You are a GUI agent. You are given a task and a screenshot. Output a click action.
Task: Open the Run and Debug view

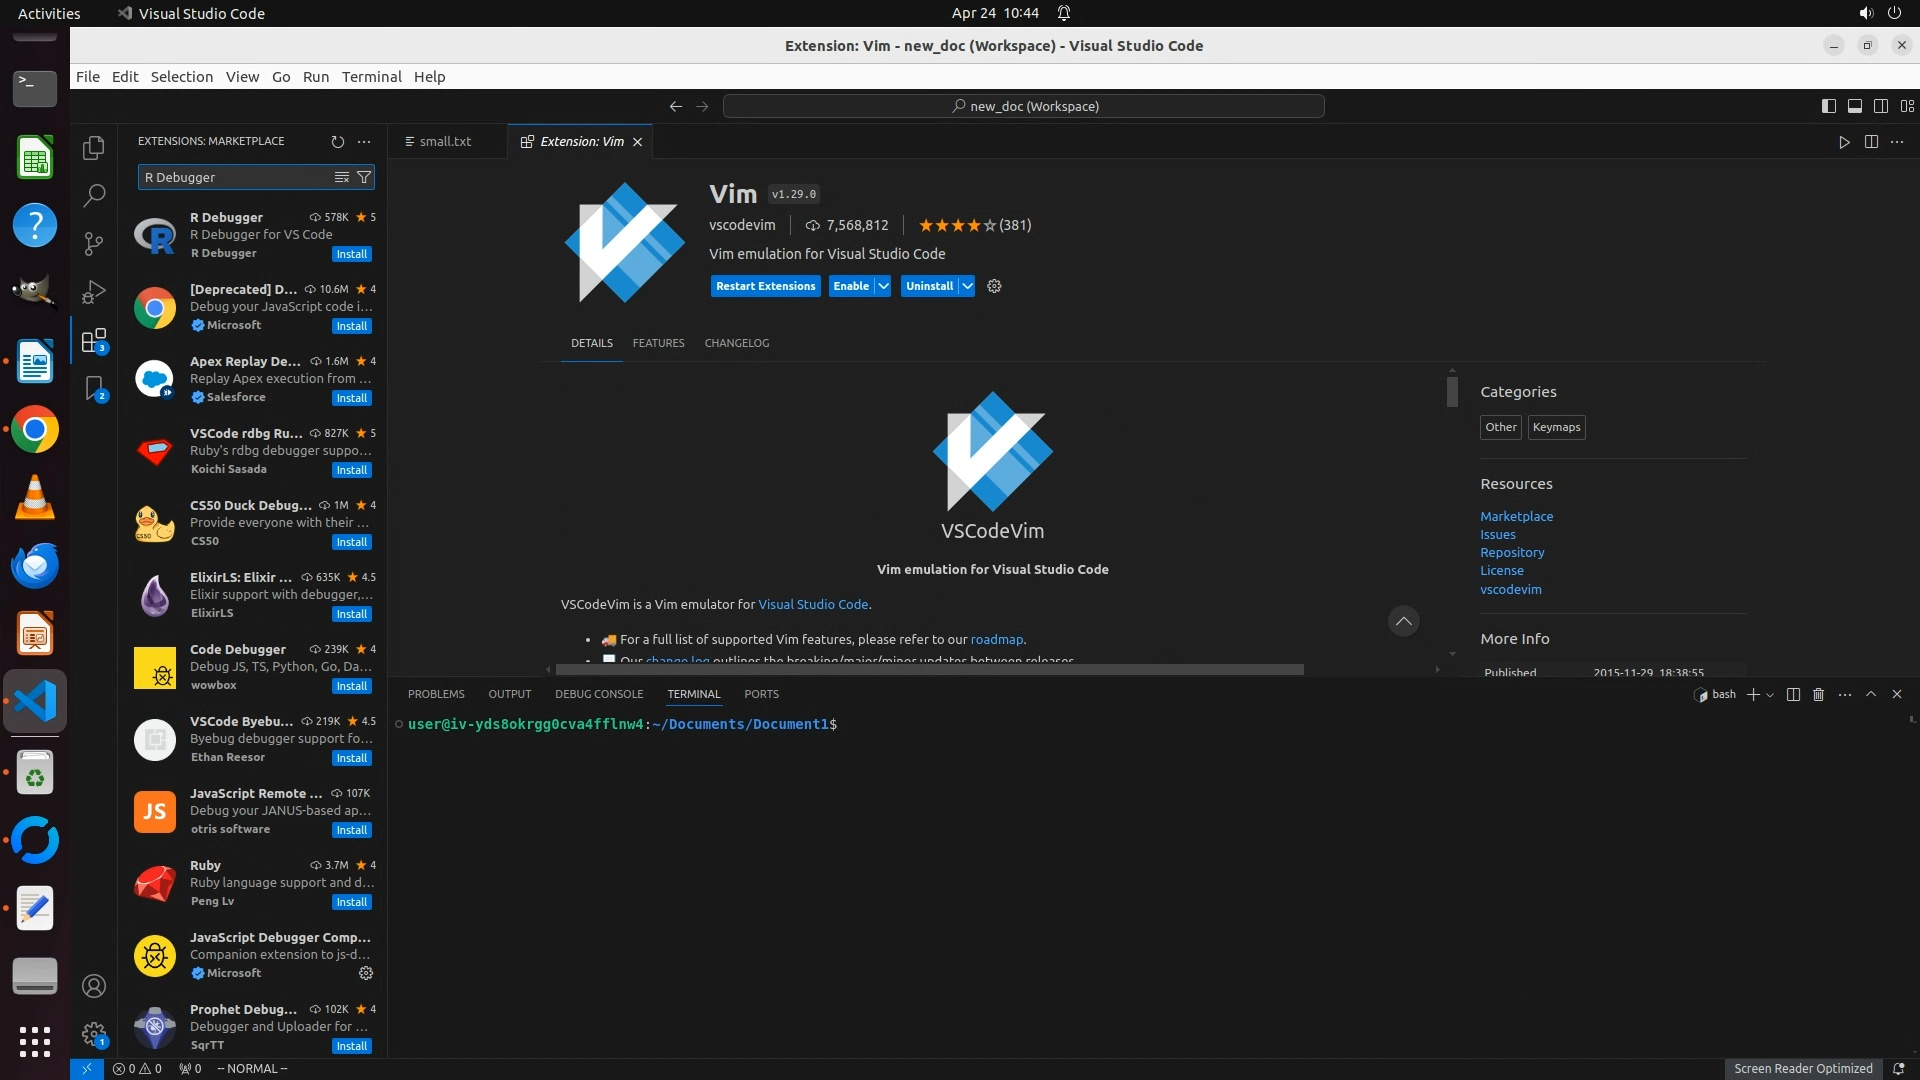coord(94,292)
